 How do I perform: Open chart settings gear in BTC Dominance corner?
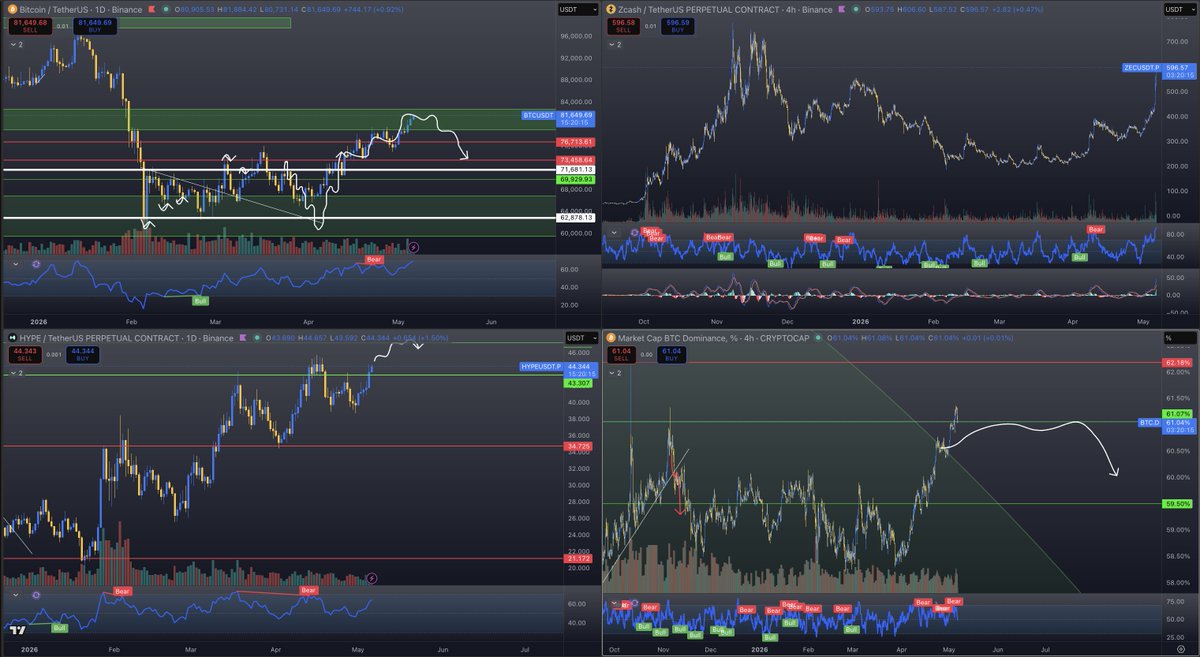(1180, 648)
